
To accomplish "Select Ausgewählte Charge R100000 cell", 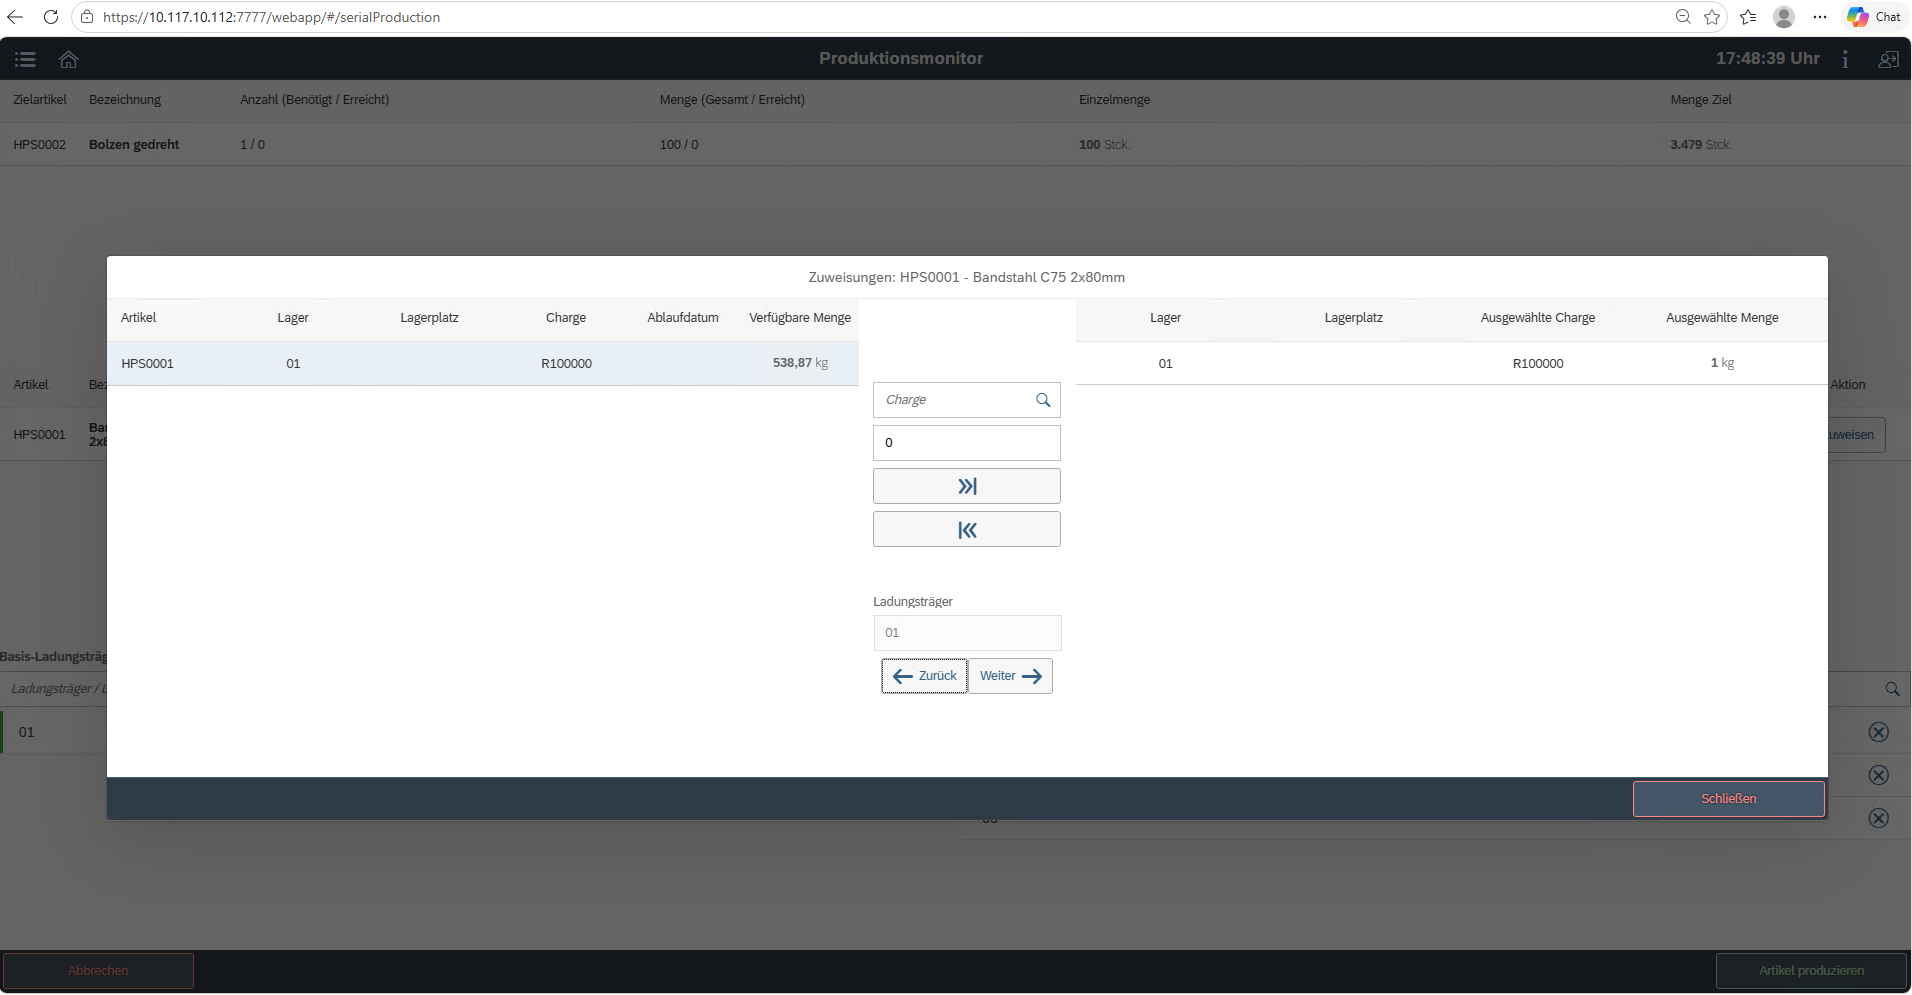I will click(1538, 363).
